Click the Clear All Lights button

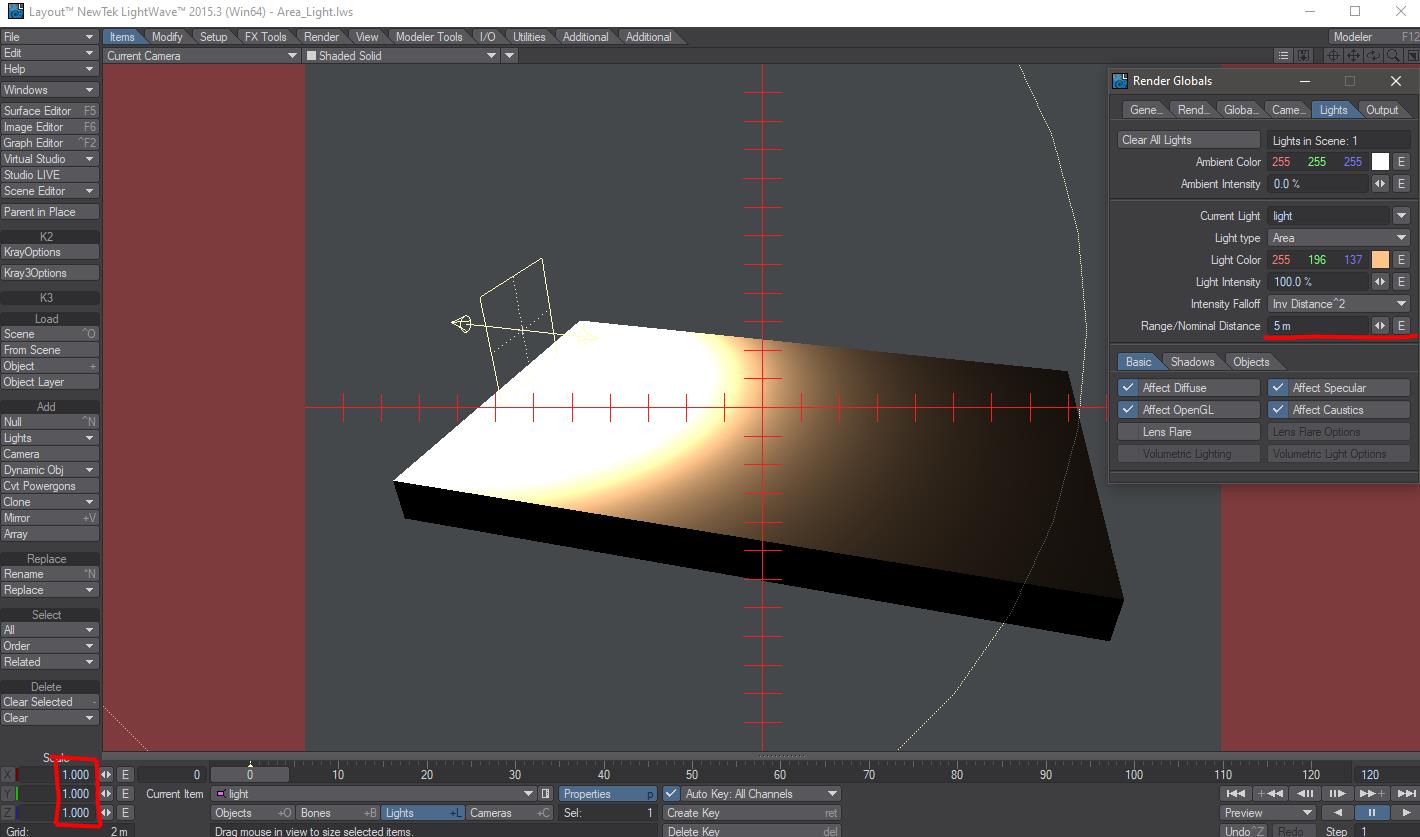pyautogui.click(x=1188, y=140)
